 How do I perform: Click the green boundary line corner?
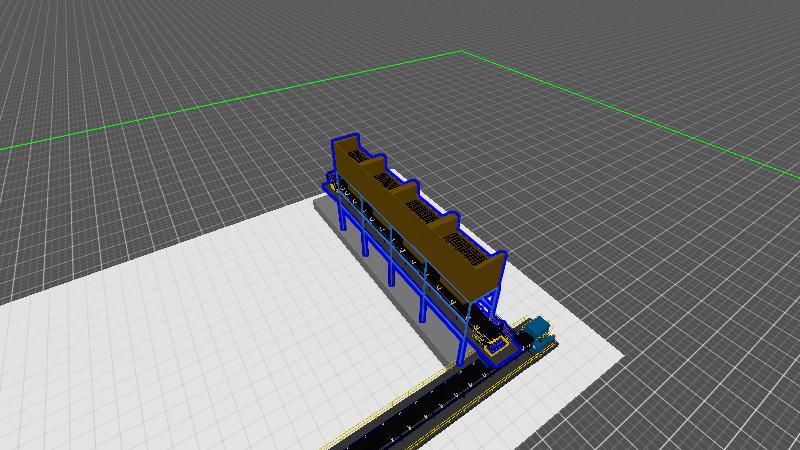[x=461, y=51]
